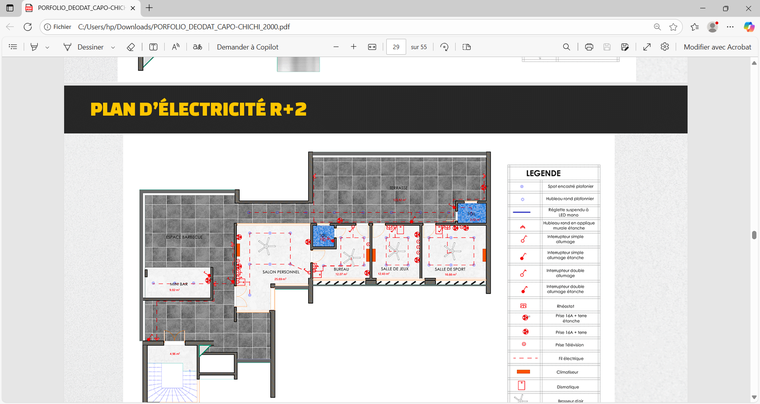Open a new browser tab
This screenshot has height=404, width=760.
(x=149, y=8)
